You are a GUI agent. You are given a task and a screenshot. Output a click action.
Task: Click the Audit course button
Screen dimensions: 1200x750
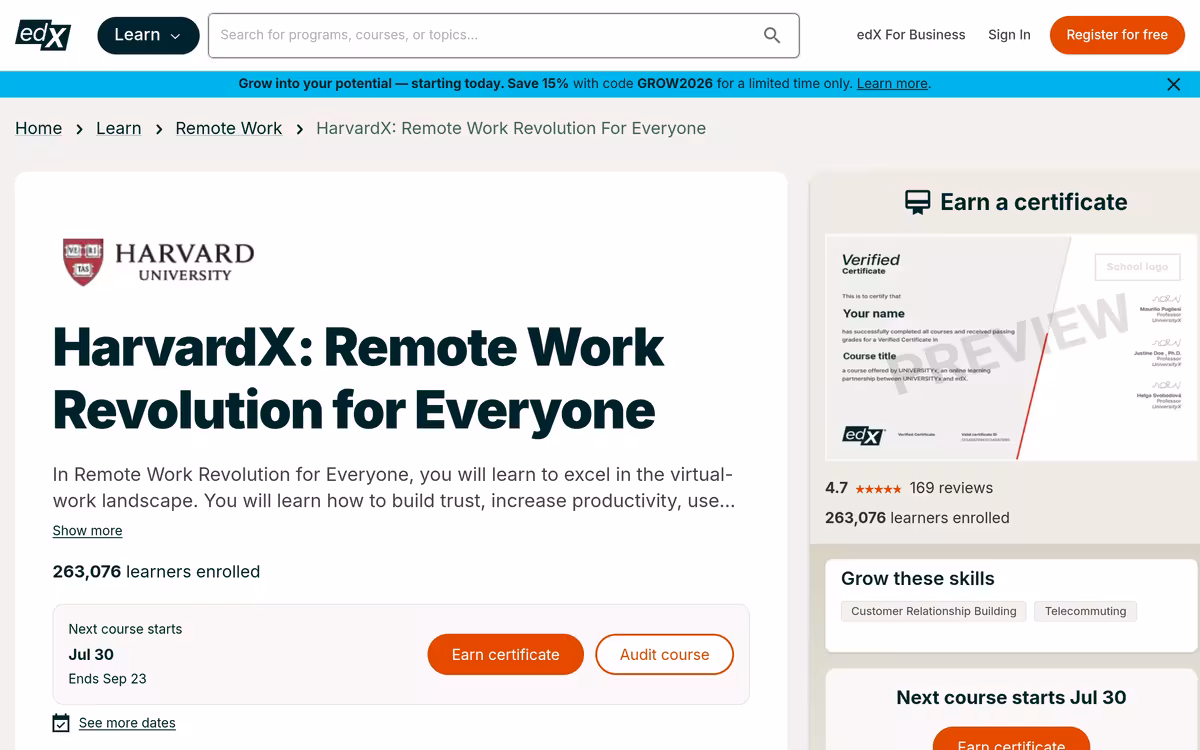(664, 655)
